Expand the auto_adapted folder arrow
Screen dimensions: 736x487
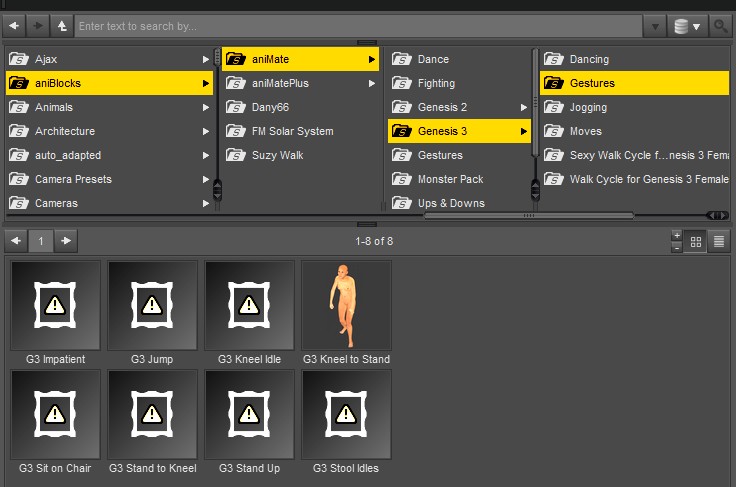click(x=206, y=155)
